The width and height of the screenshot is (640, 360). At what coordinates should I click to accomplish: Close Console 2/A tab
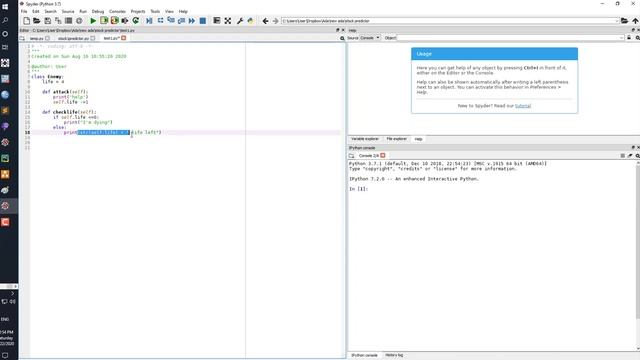[x=383, y=156]
